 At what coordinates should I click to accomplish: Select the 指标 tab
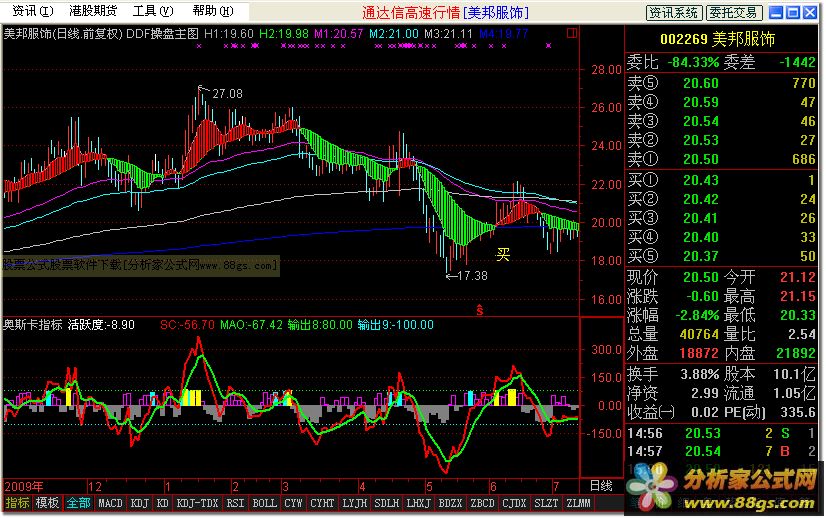17,503
